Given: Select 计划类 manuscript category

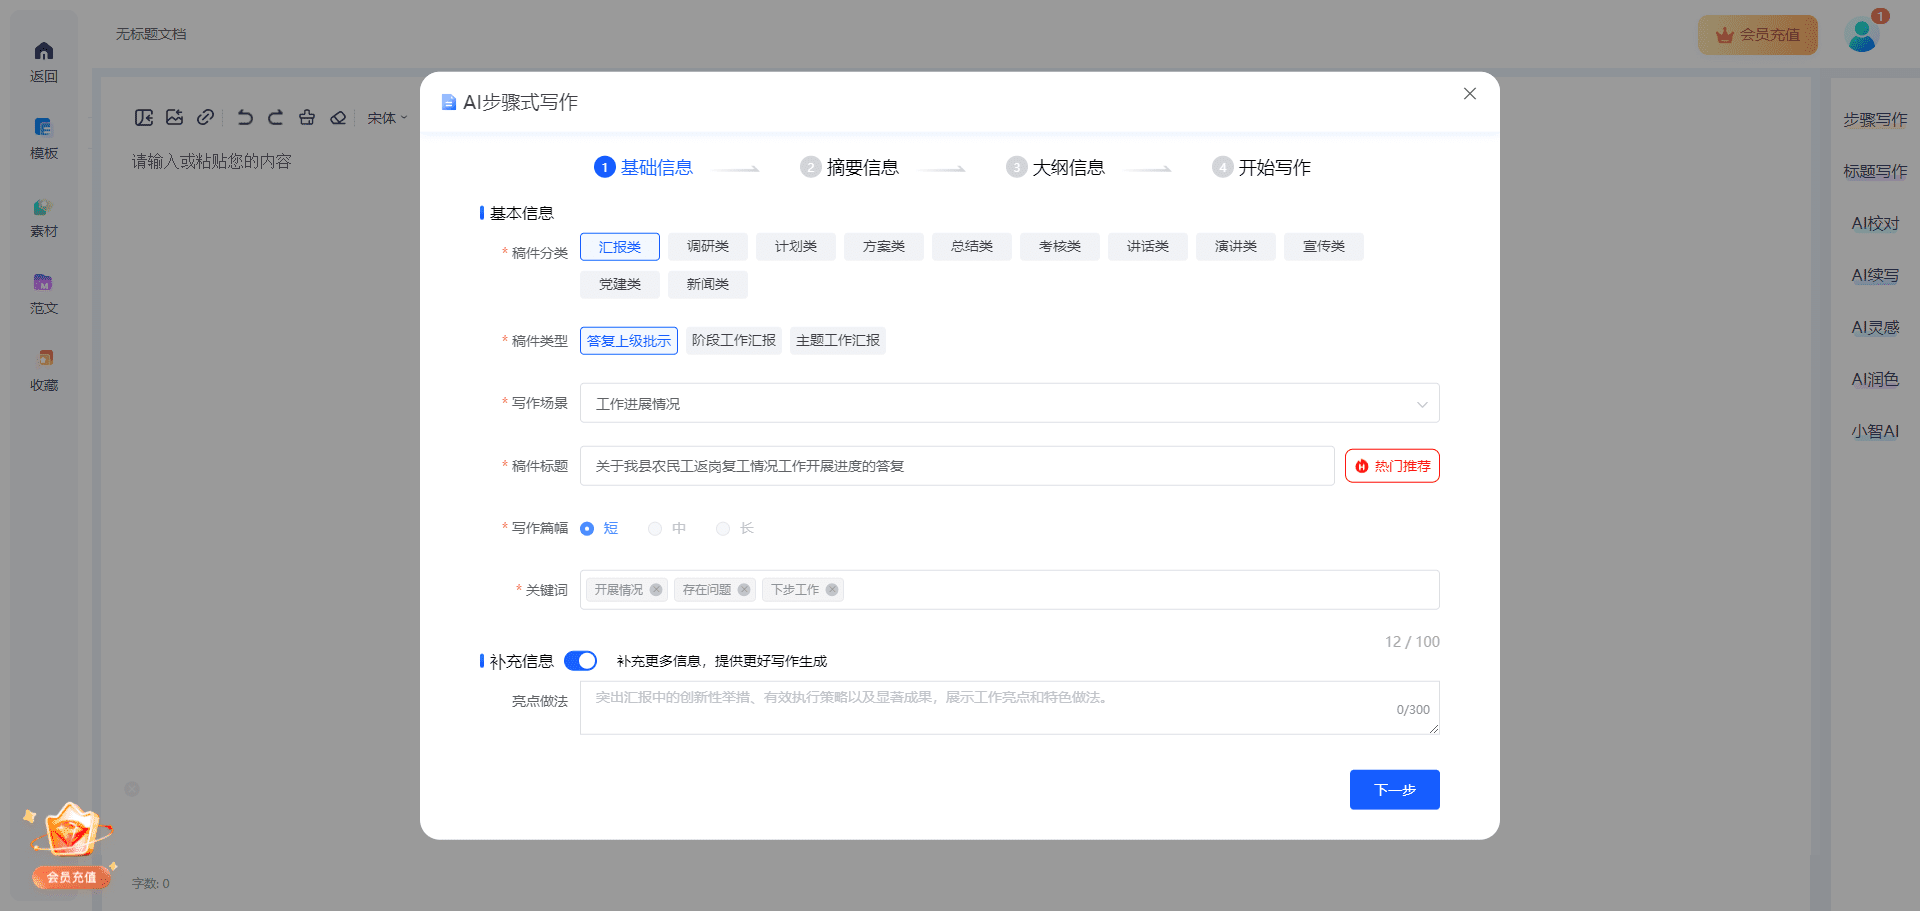Looking at the screenshot, I should tap(796, 247).
